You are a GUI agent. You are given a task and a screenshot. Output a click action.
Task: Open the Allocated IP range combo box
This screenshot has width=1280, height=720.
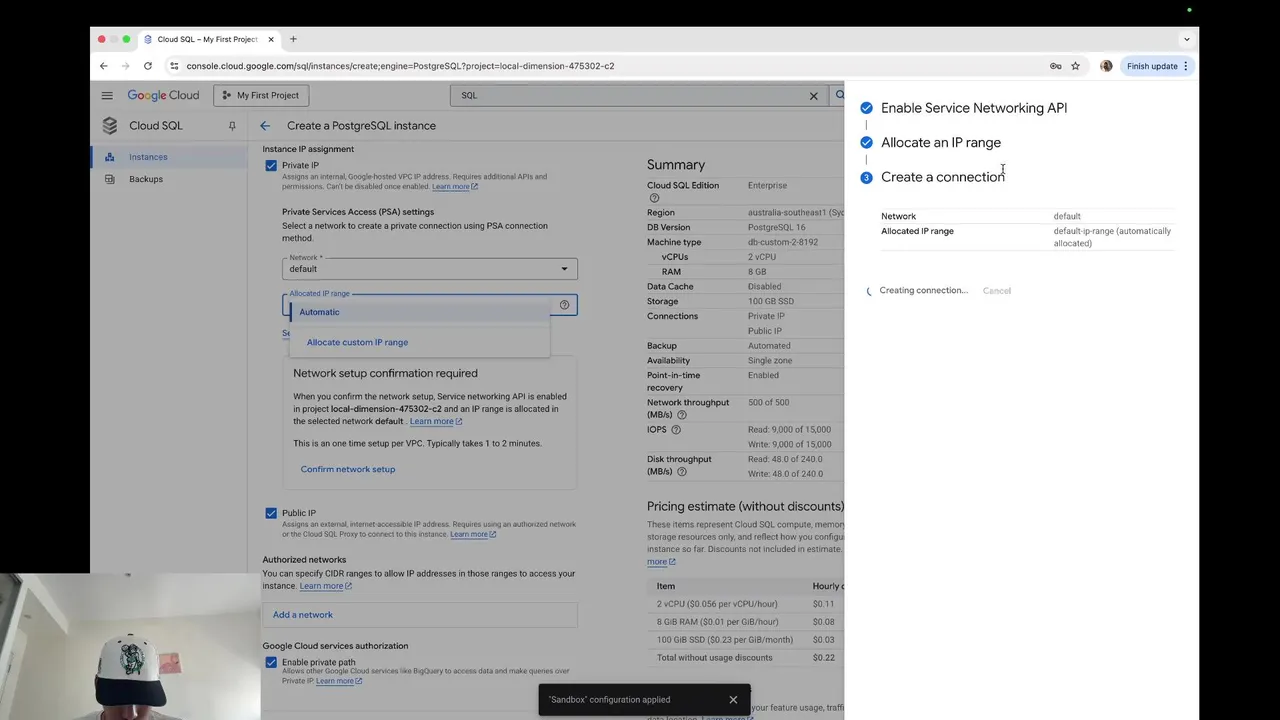(x=430, y=304)
